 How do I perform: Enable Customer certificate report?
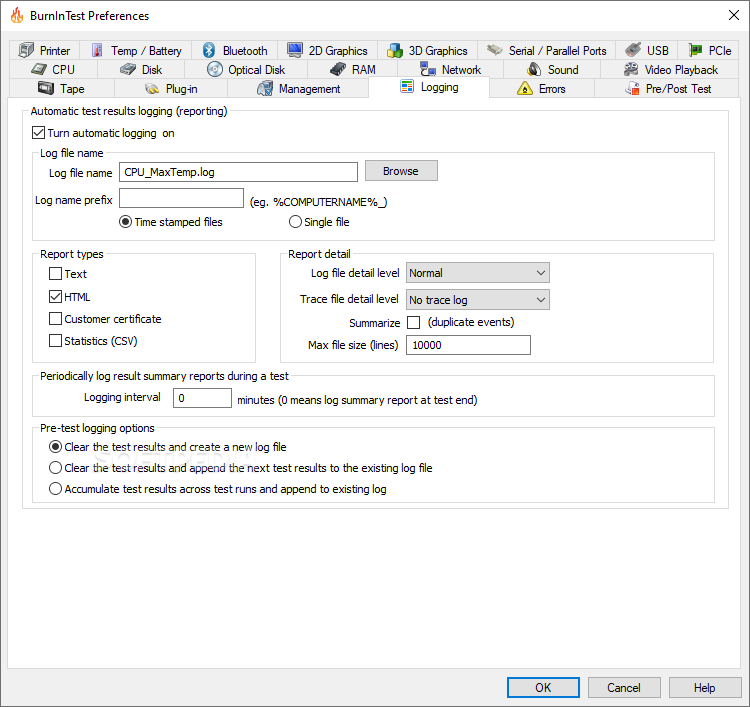[55, 319]
